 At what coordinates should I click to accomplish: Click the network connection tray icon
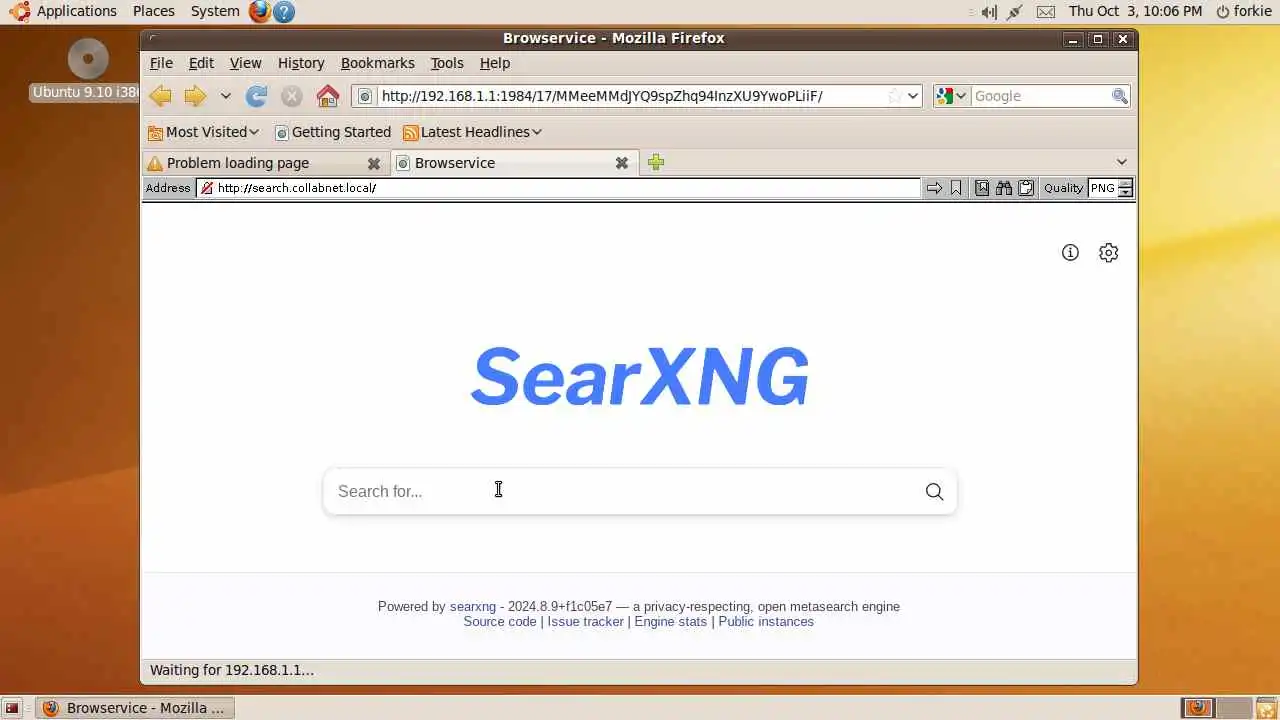(x=1015, y=12)
